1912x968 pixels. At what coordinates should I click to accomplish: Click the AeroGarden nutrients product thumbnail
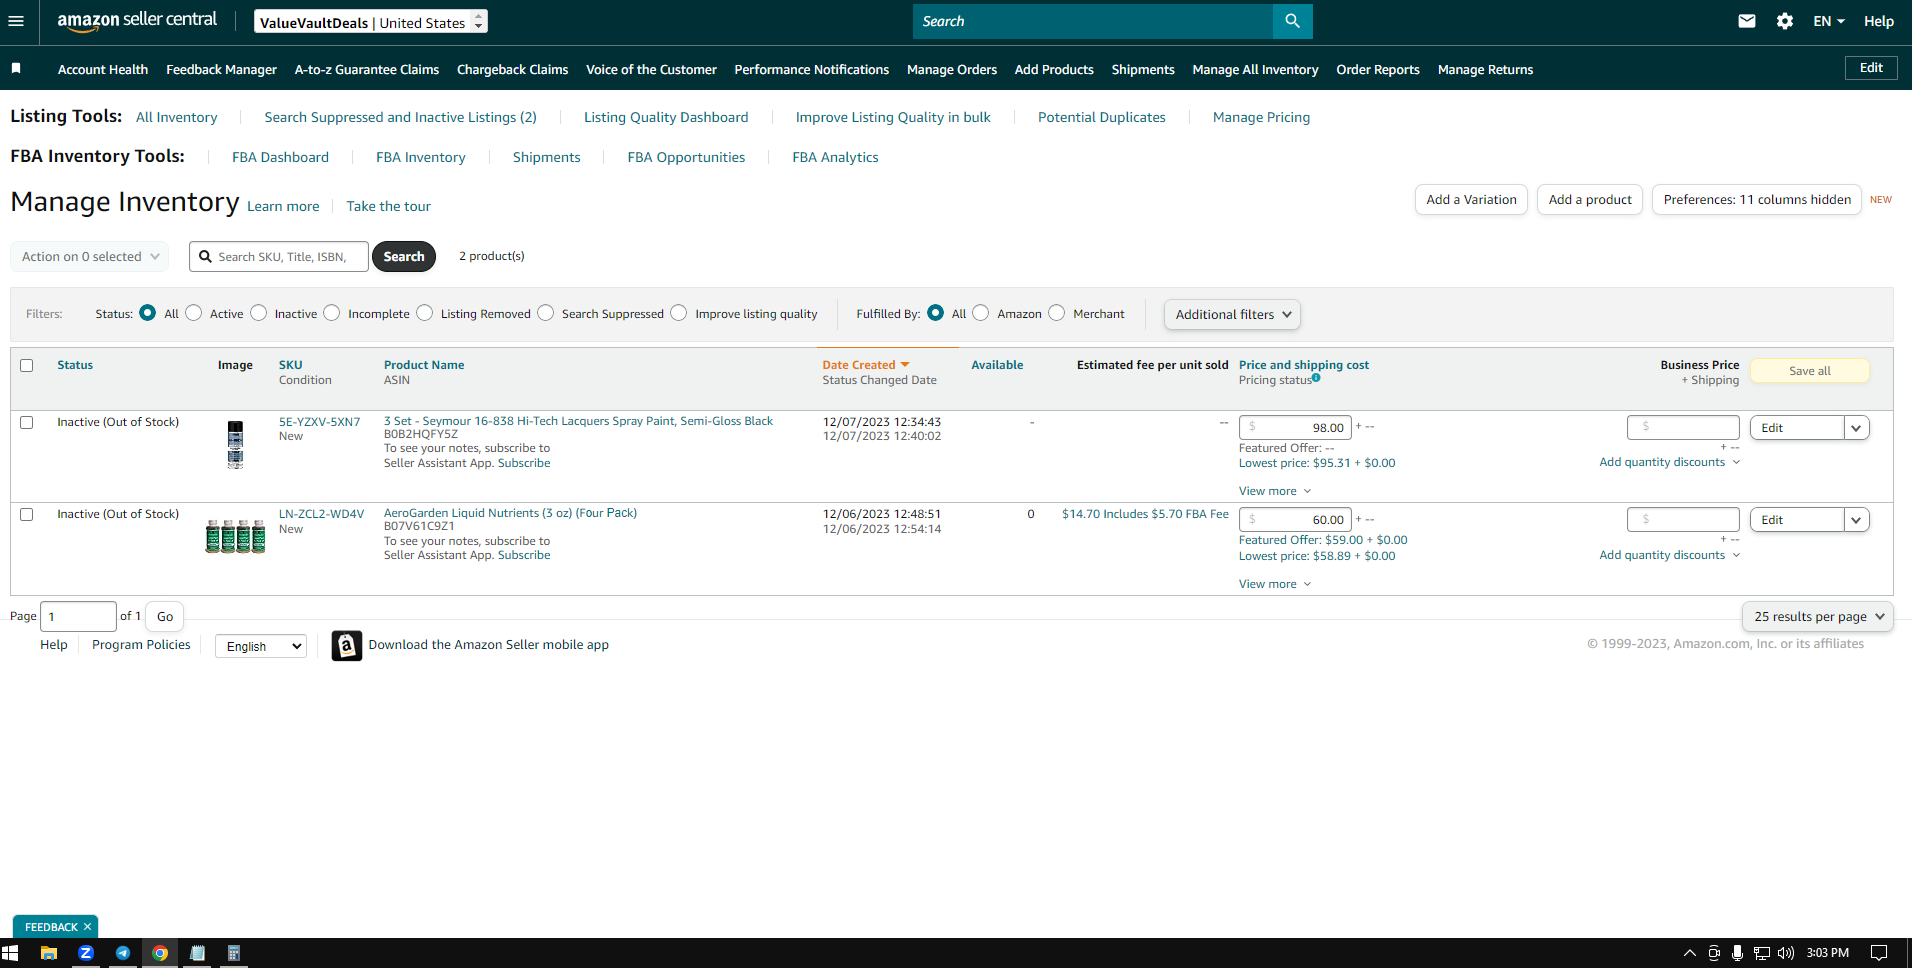(235, 536)
